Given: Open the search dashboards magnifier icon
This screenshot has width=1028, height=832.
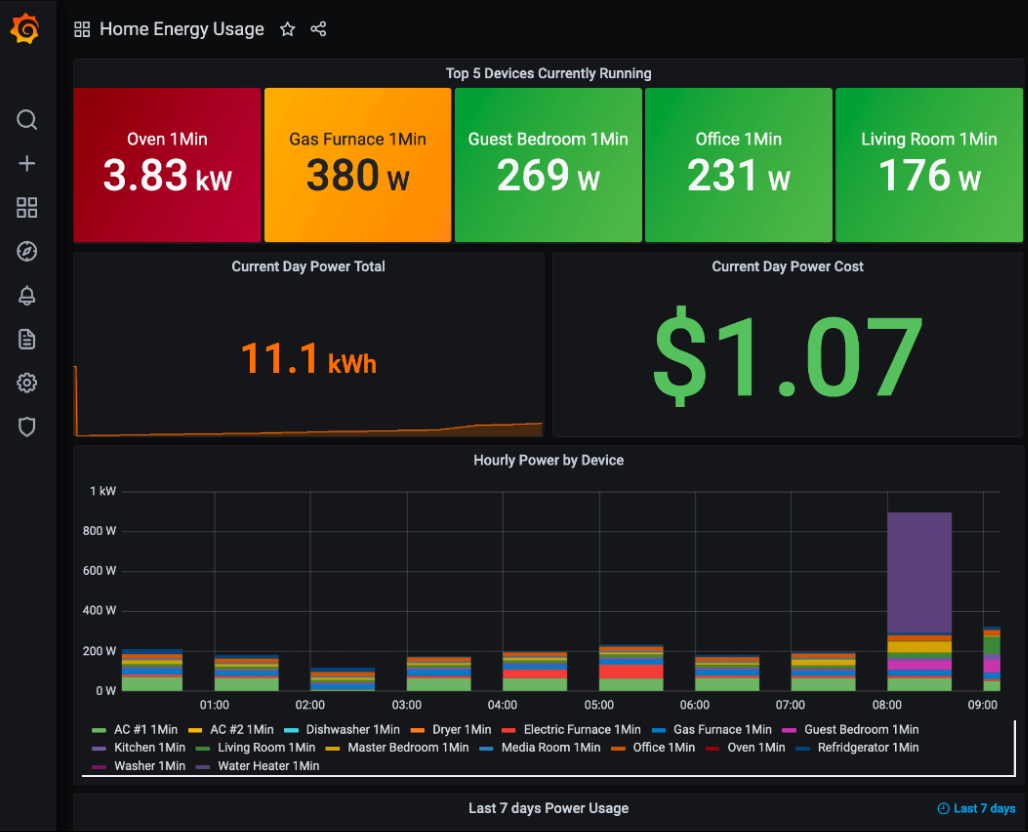Looking at the screenshot, I should [27, 120].
